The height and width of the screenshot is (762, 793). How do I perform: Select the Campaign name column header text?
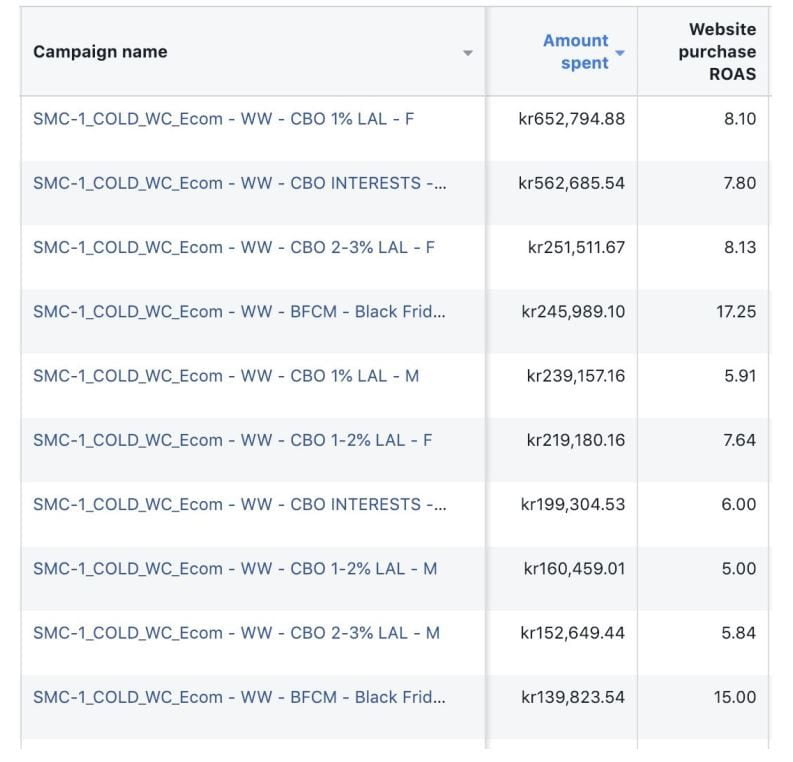click(x=100, y=52)
